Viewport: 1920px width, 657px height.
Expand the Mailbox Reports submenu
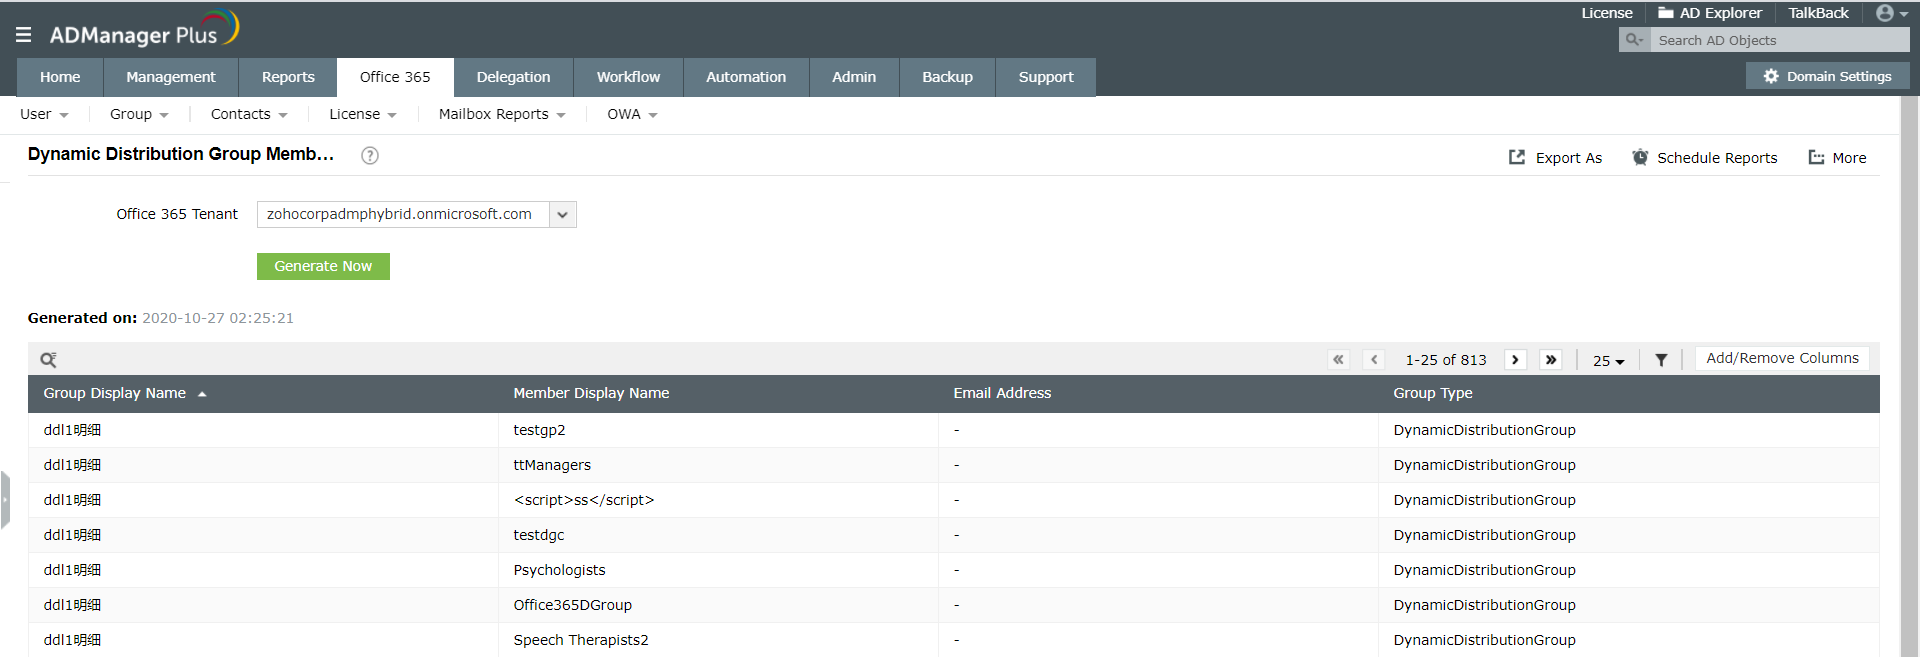[502, 114]
